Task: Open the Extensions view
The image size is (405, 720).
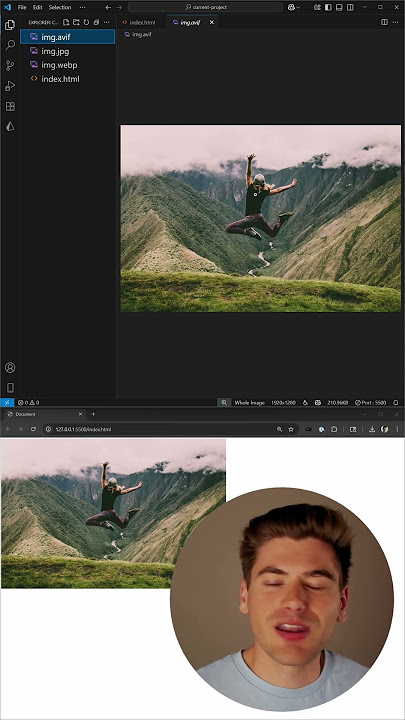Action: click(x=10, y=107)
